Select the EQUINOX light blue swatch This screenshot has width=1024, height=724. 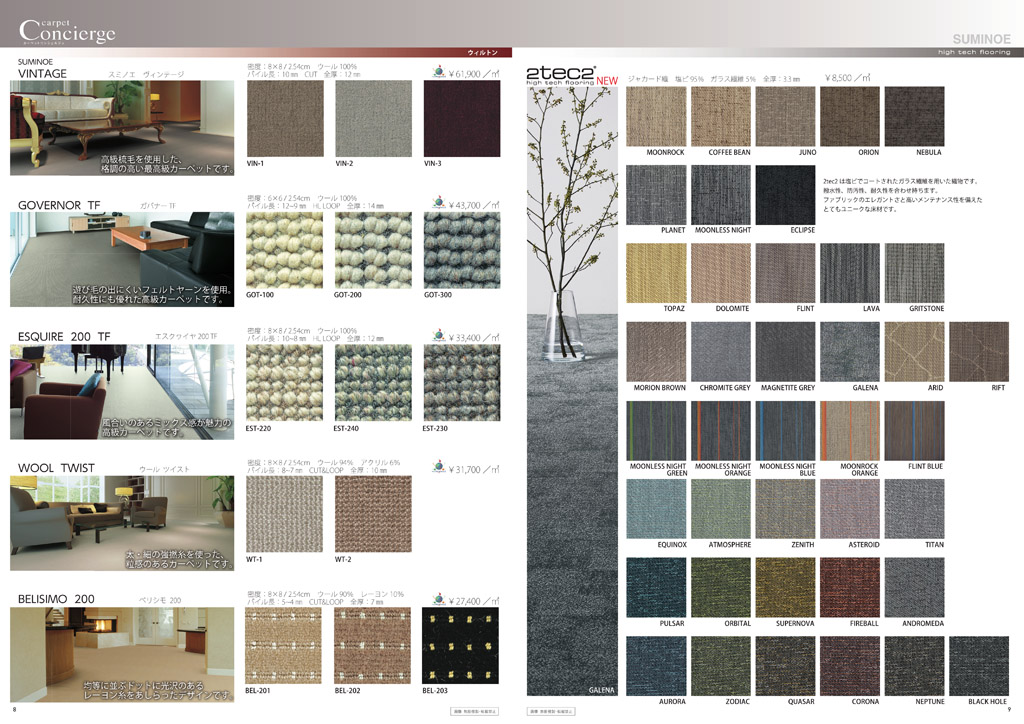click(656, 509)
